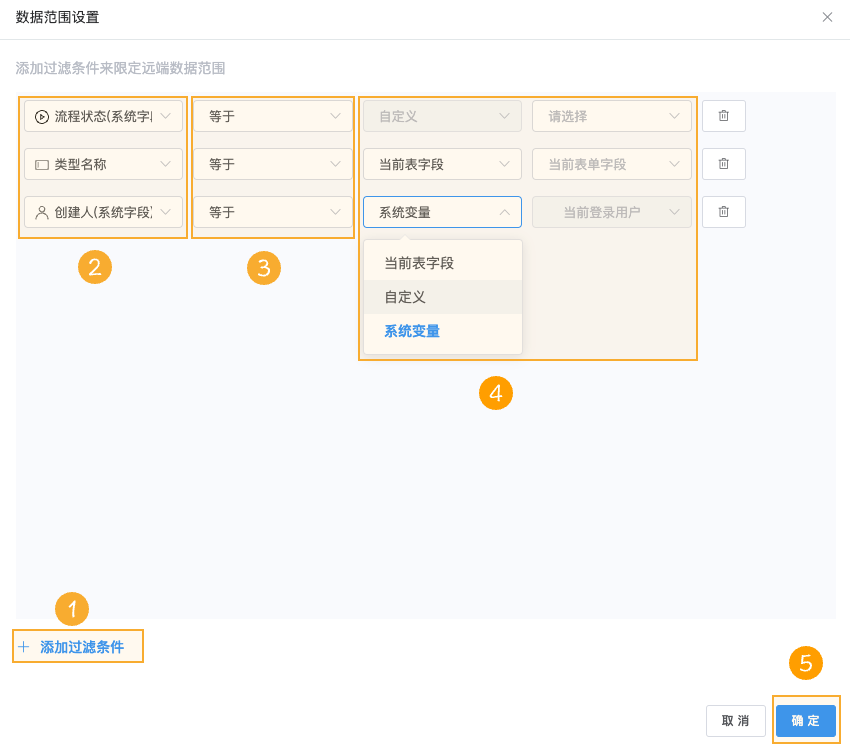Open the first 等于 operator dropdown

(272, 116)
